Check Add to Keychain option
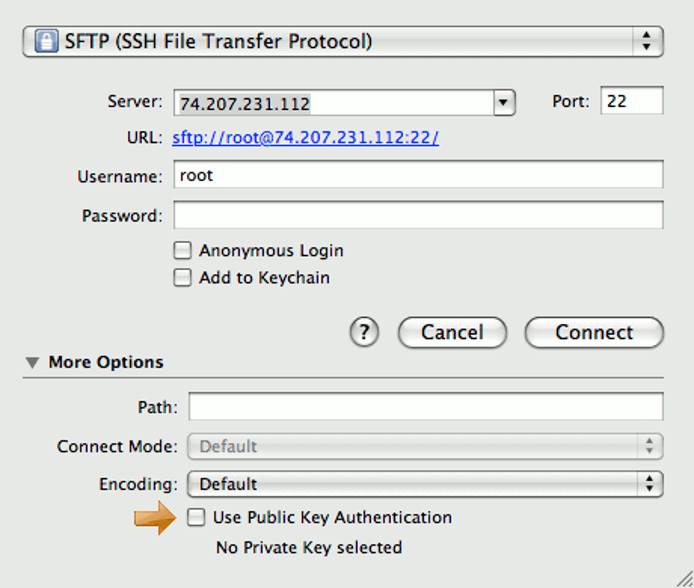Screen dimensions: 694x588 [x=182, y=278]
